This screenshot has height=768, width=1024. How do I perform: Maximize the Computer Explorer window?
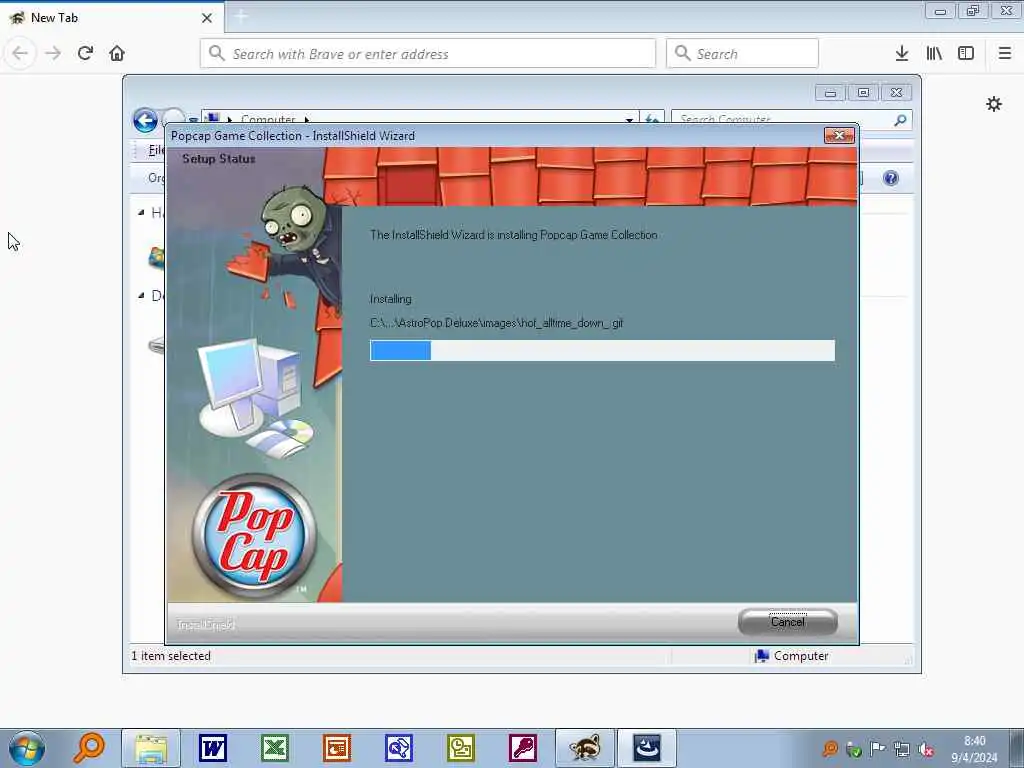[863, 93]
